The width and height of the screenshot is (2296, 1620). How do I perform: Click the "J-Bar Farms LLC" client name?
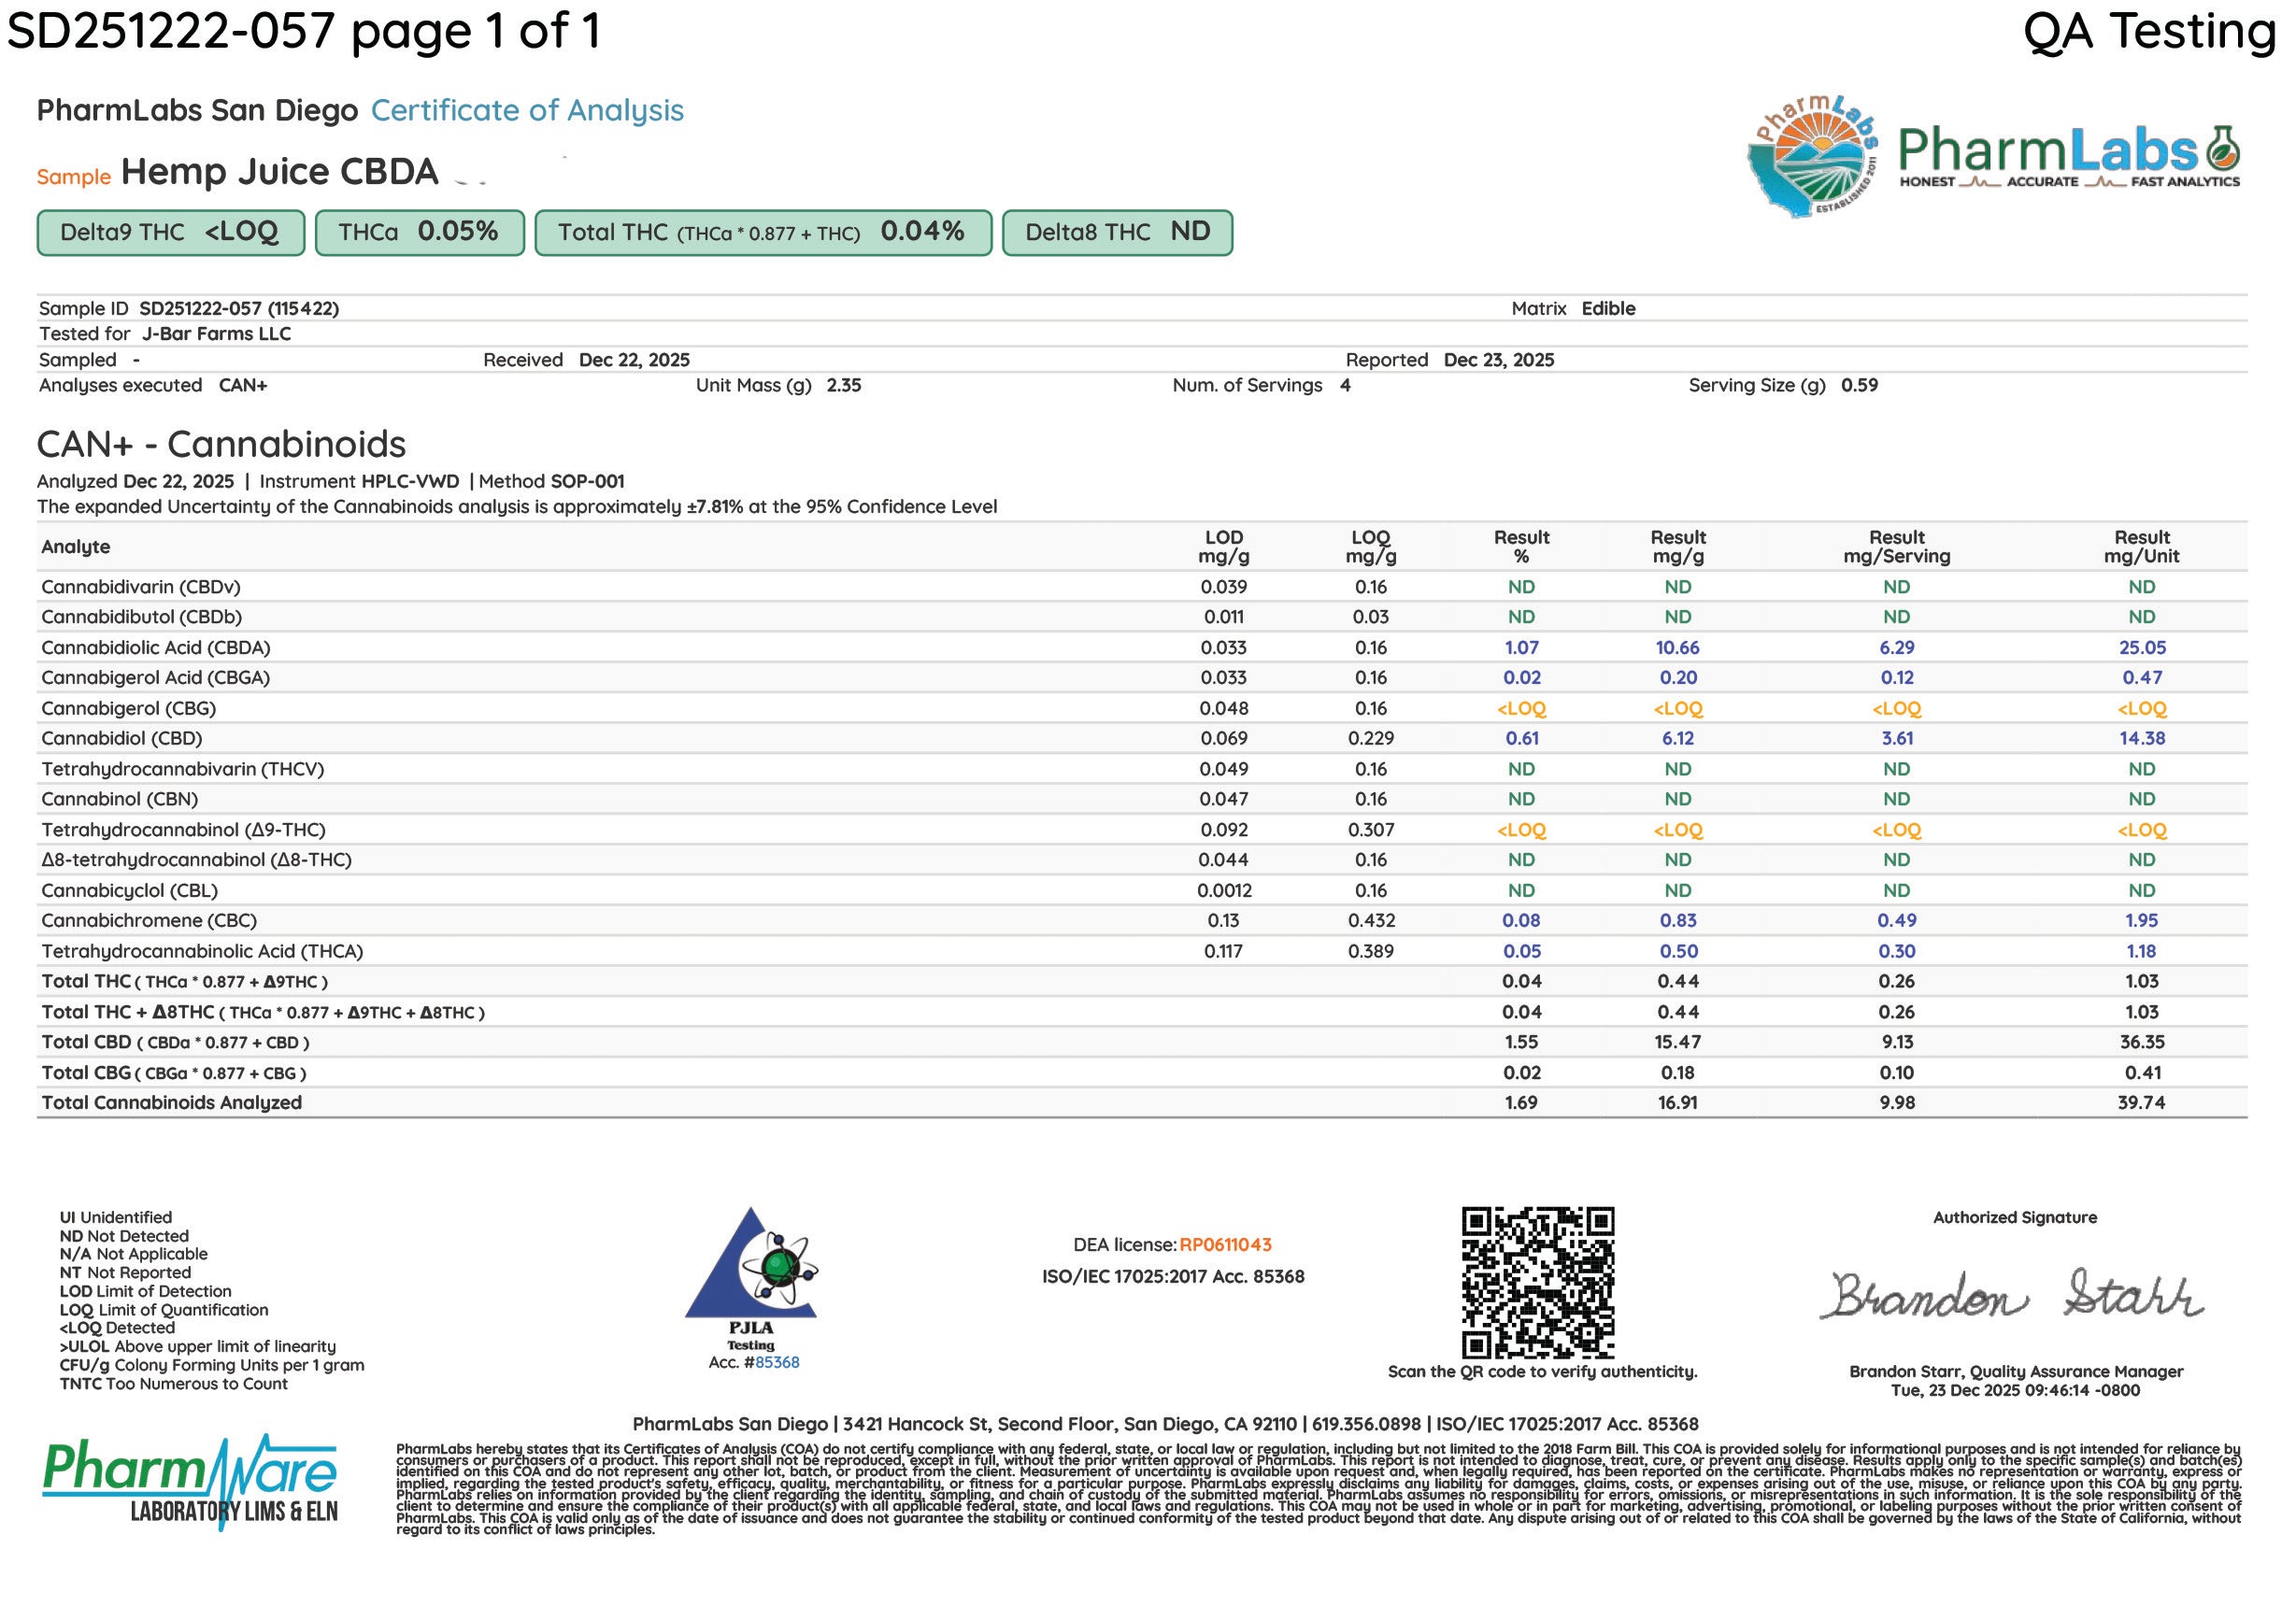tap(216, 334)
